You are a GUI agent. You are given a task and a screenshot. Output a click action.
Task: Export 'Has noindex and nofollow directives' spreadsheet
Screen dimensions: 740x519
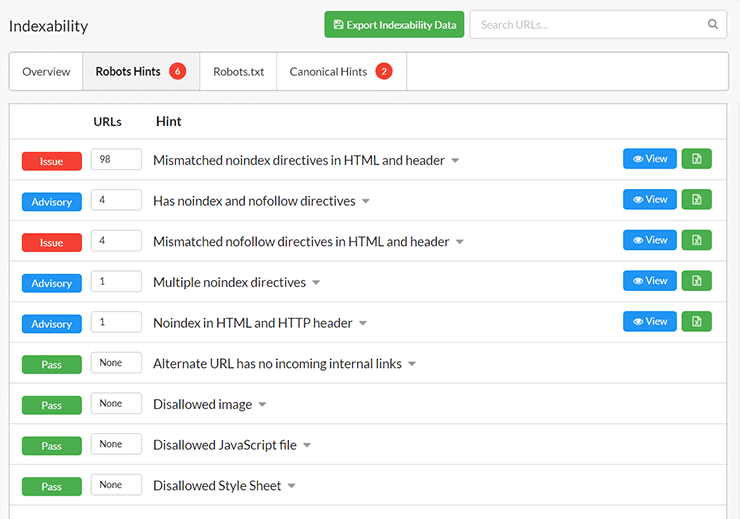coord(697,200)
